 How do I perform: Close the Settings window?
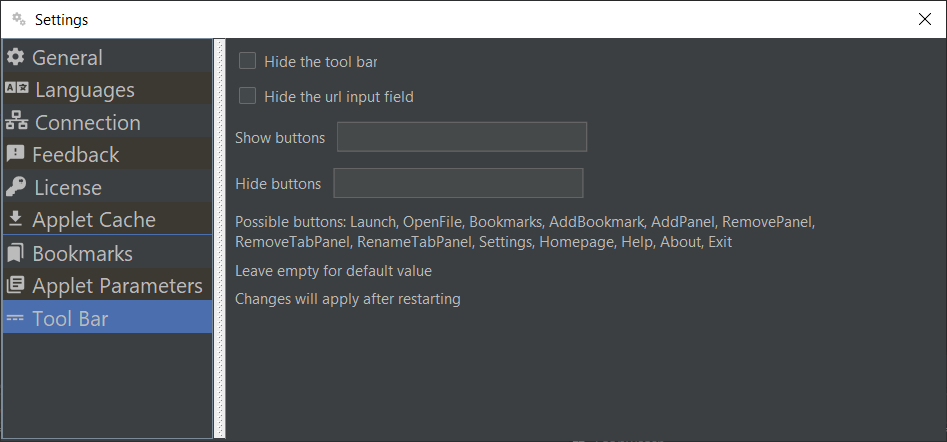[x=924, y=19]
